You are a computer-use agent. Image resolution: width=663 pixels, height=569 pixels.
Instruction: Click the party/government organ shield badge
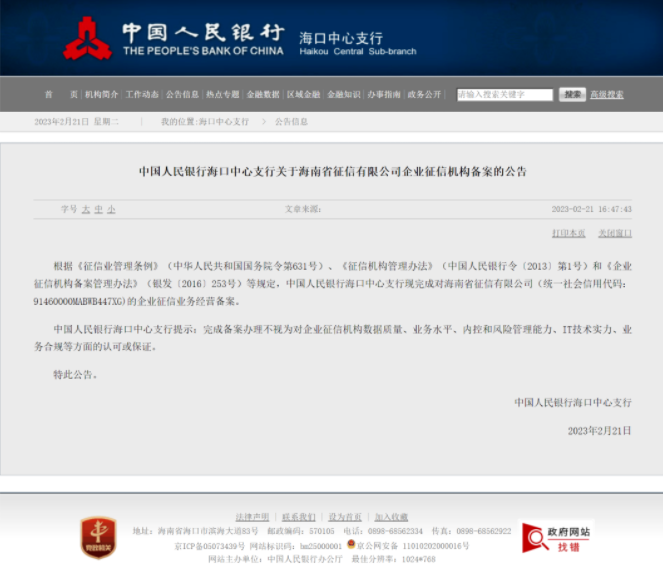point(99,537)
